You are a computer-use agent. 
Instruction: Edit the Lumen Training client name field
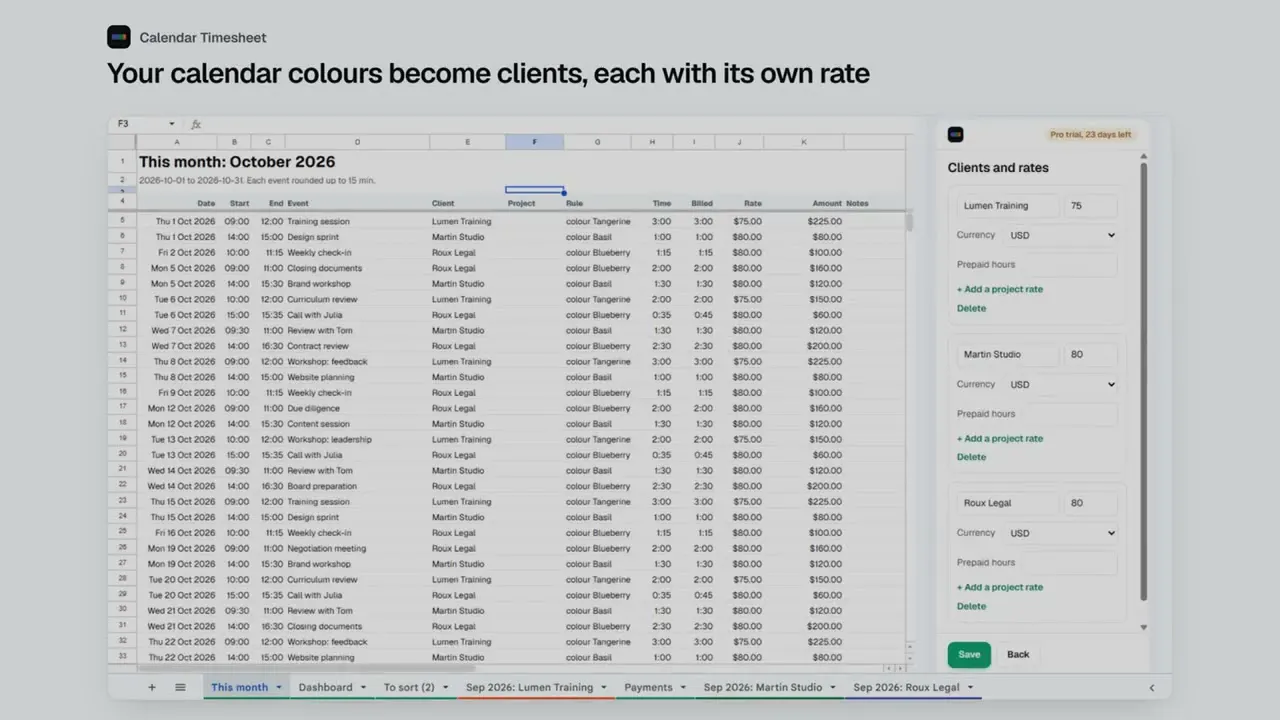pyautogui.click(x=1008, y=206)
